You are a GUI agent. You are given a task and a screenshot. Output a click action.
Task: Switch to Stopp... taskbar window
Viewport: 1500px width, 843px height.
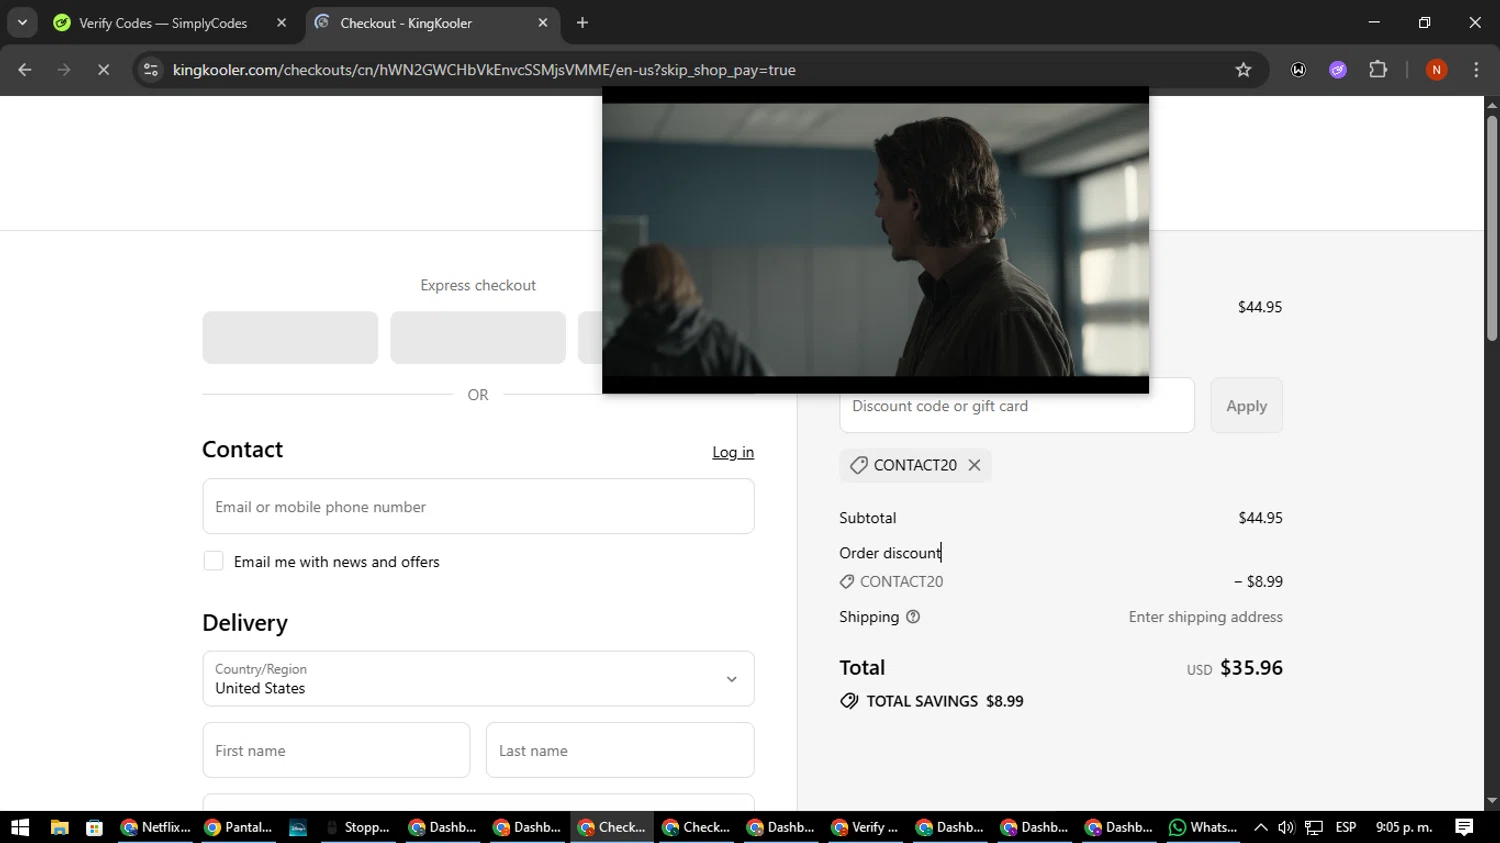tap(358, 827)
